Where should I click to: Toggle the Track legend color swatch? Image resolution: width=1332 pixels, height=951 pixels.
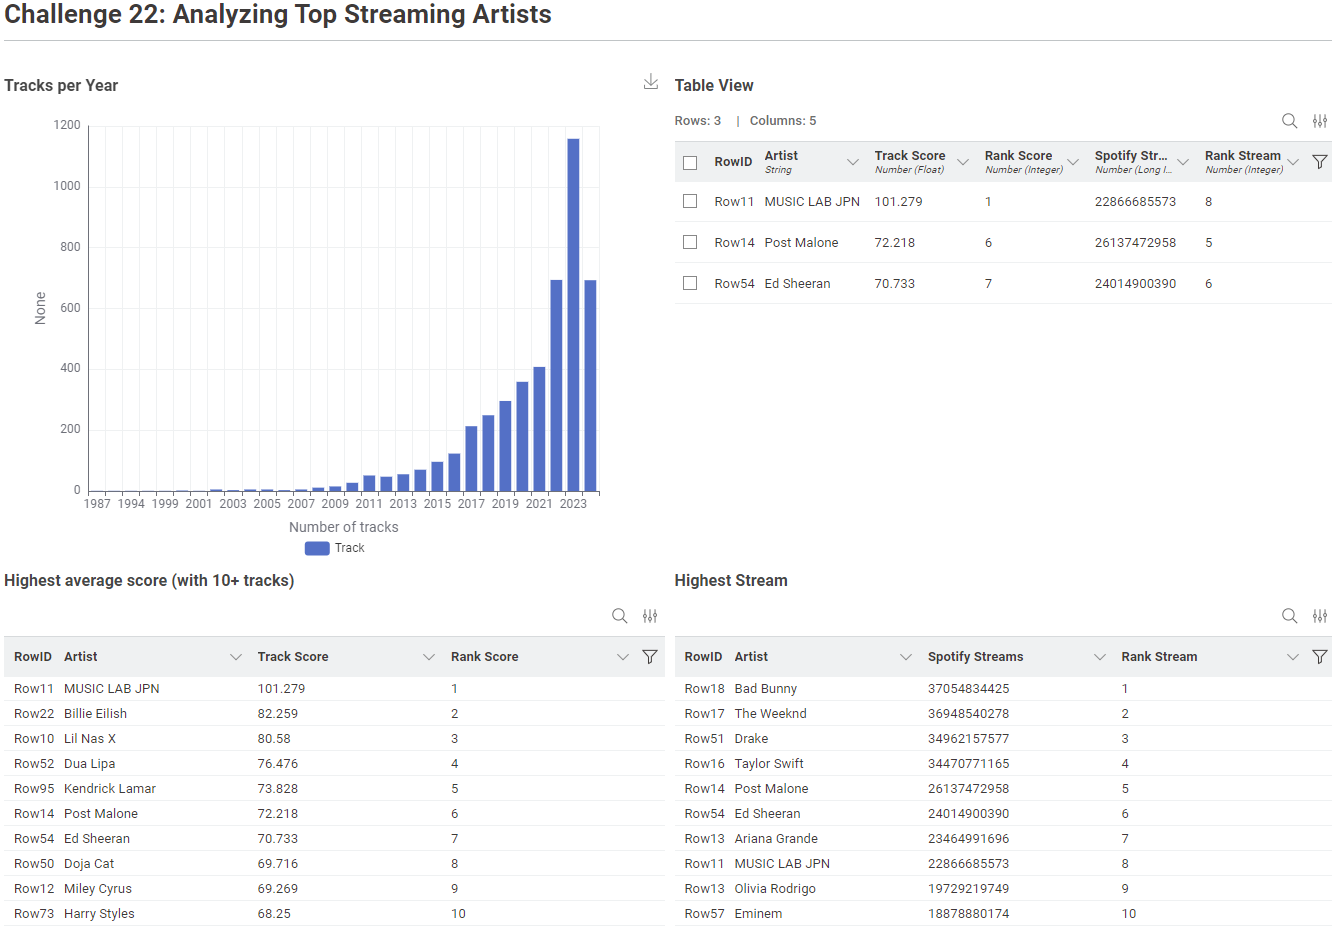point(317,548)
